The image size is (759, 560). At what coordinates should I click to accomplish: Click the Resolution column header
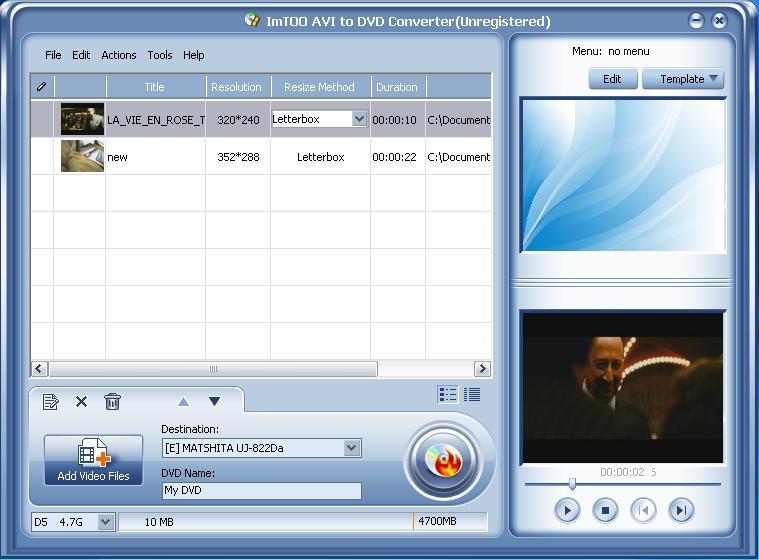point(237,87)
